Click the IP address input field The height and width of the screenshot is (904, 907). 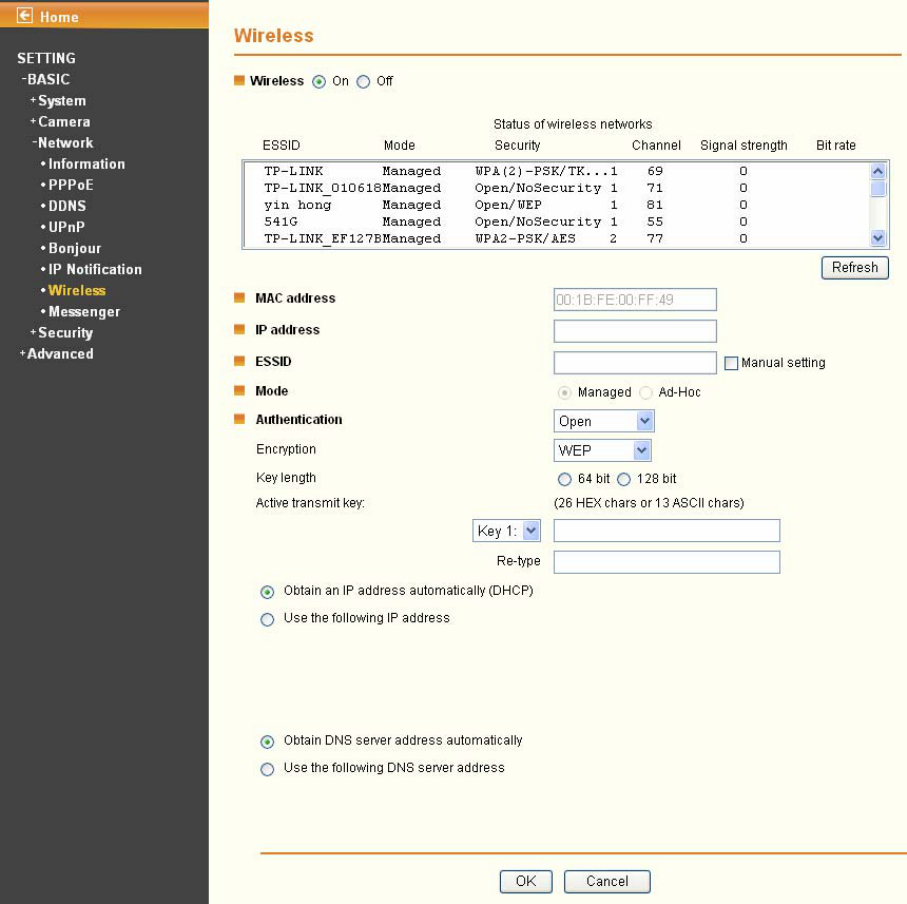(635, 331)
